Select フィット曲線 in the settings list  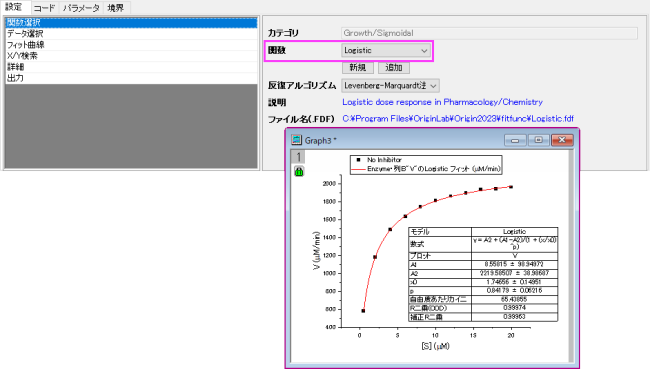[131, 45]
